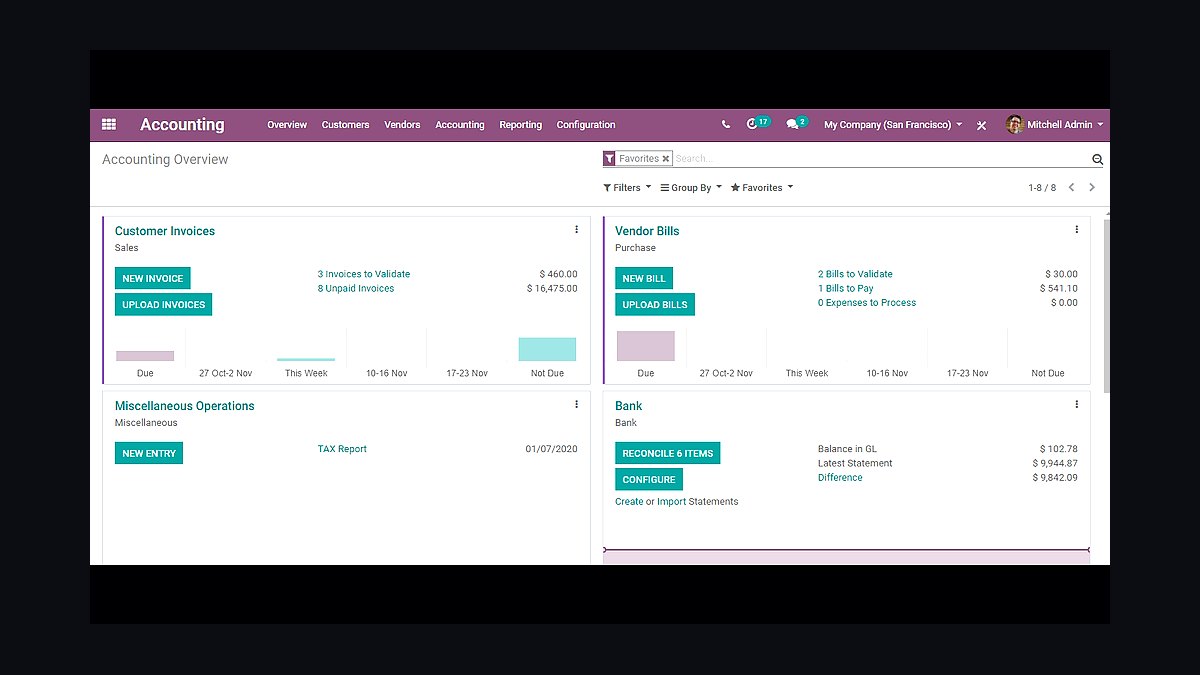Click the Bank CONFIGURE button
Image resolution: width=1200 pixels, height=675 pixels.
tap(649, 479)
